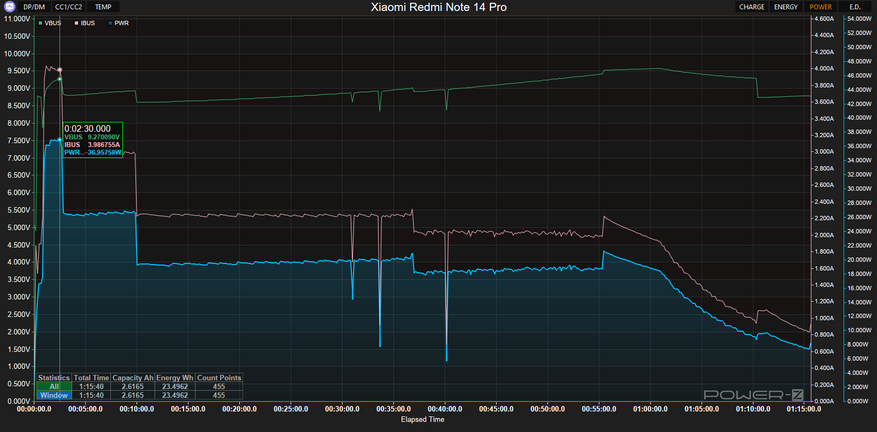This screenshot has height=432, width=877.
Task: Click the cursor marker at 0:02:30 on IBUS curve
Action: click(60, 70)
